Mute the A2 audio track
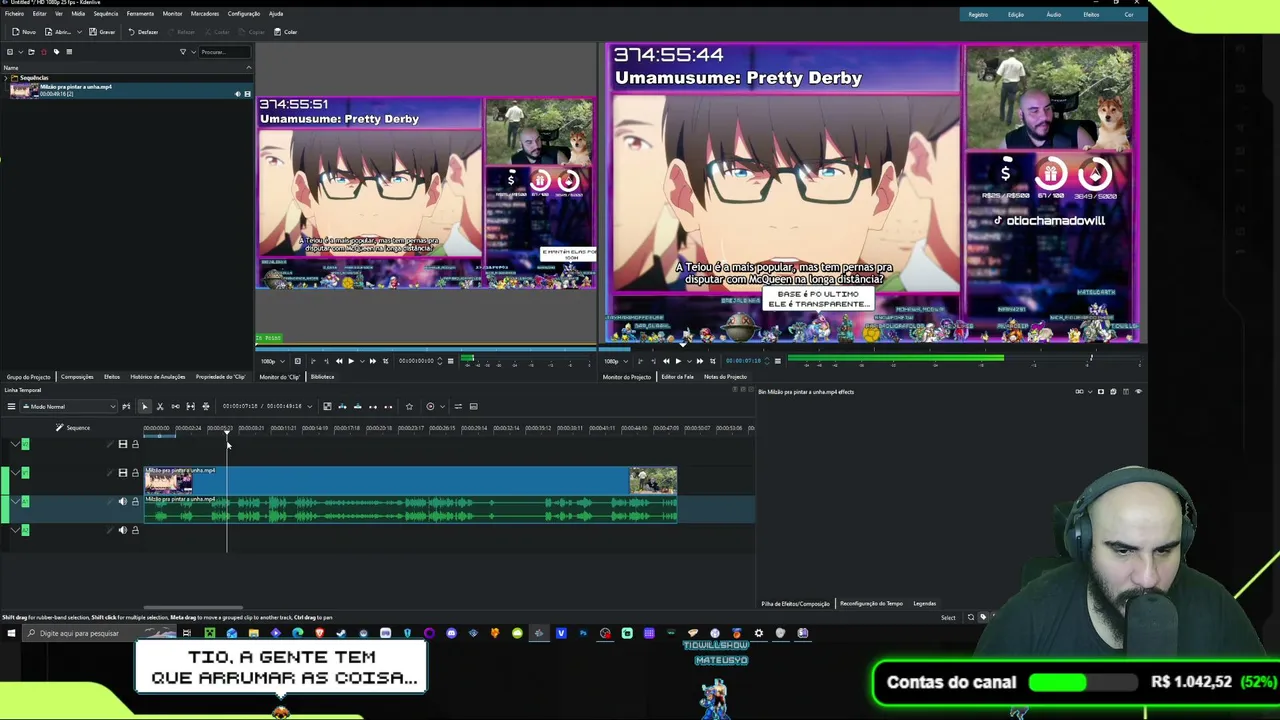 pos(123,531)
